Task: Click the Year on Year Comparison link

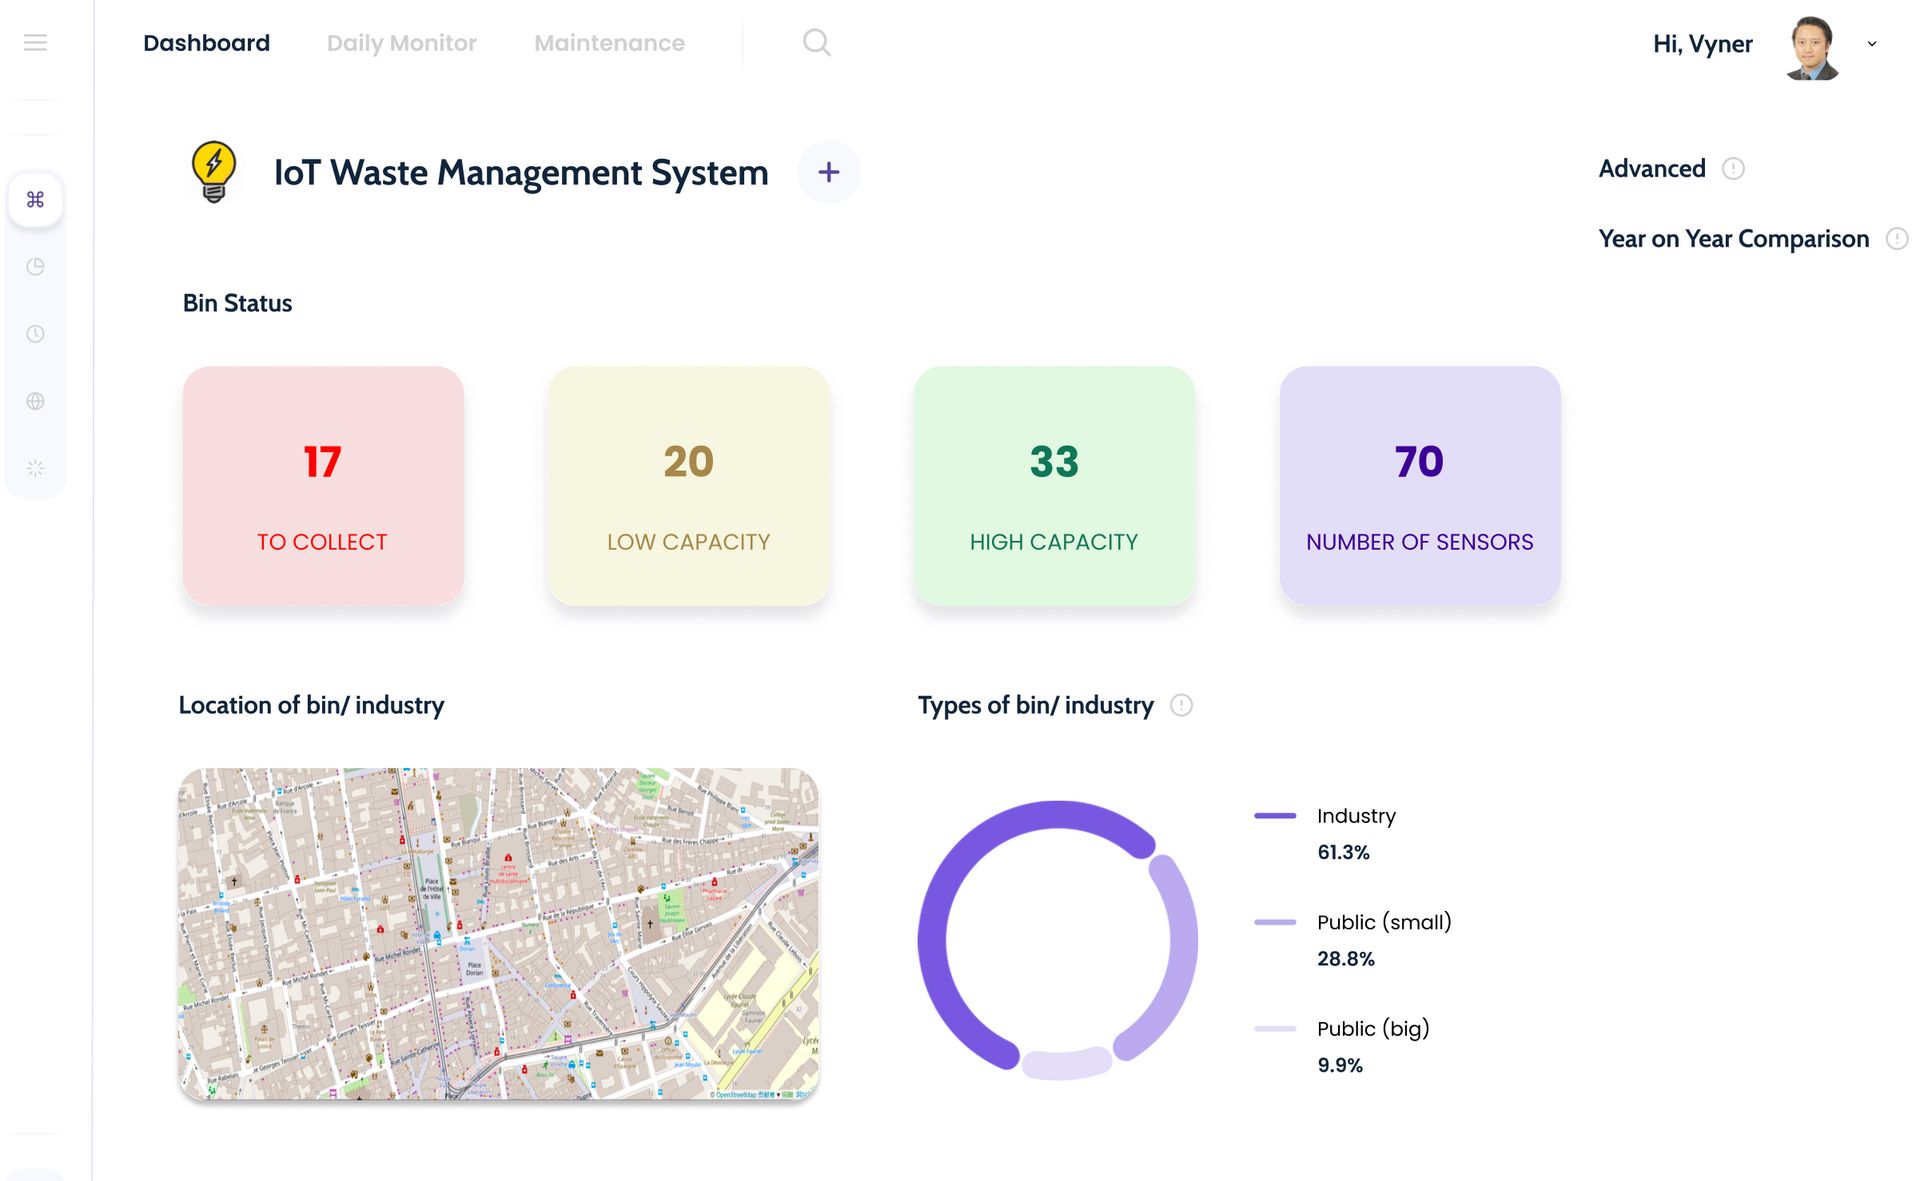Action: (x=1733, y=239)
